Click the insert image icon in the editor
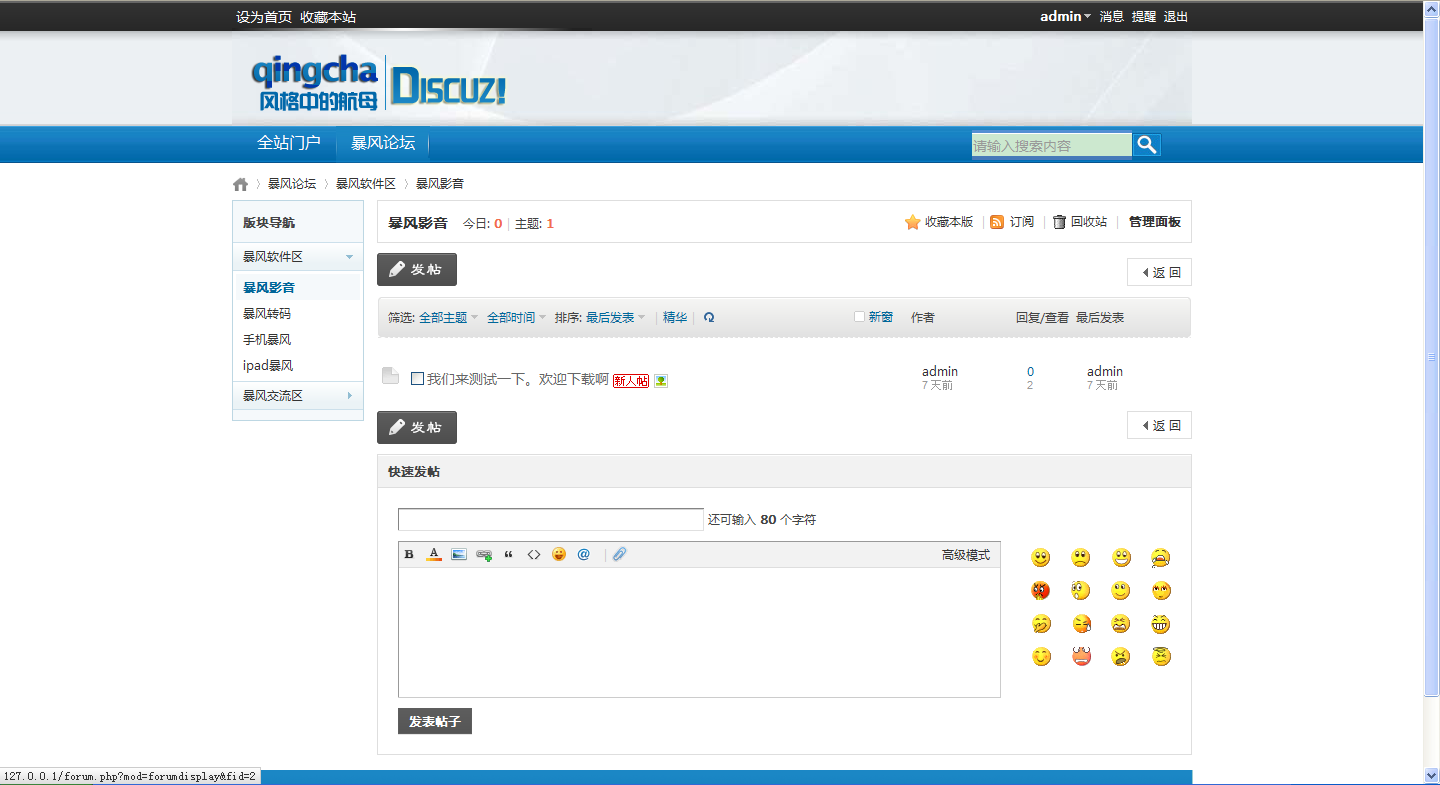1440x785 pixels. [459, 554]
